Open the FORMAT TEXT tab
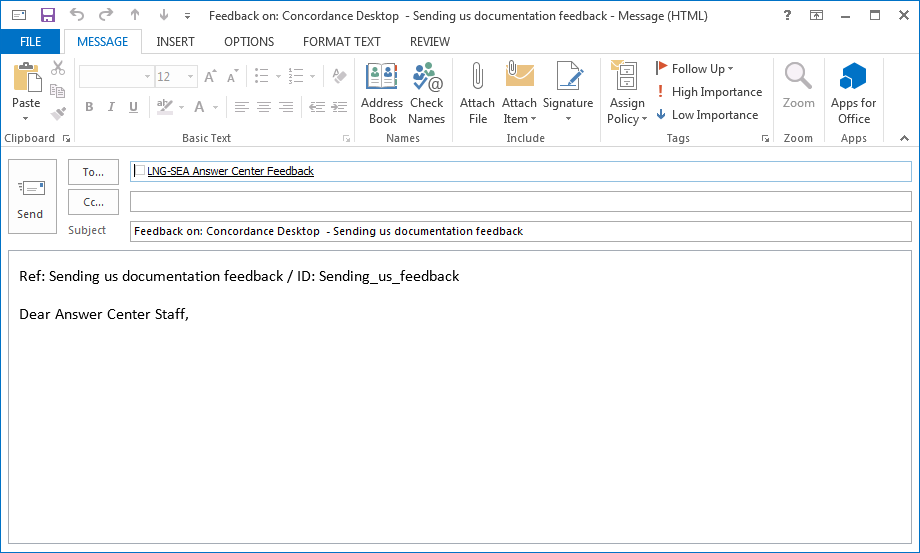The width and height of the screenshot is (920, 553). pos(341,42)
